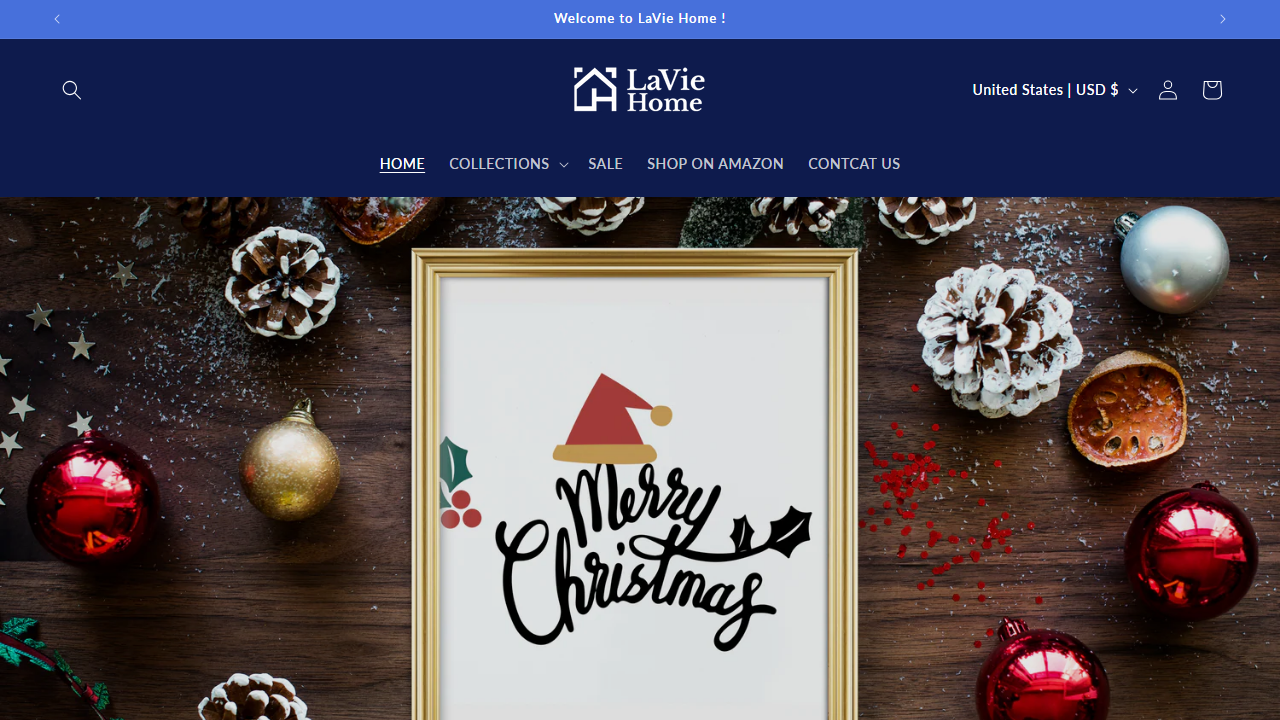Show the previous announcement

coord(57,19)
